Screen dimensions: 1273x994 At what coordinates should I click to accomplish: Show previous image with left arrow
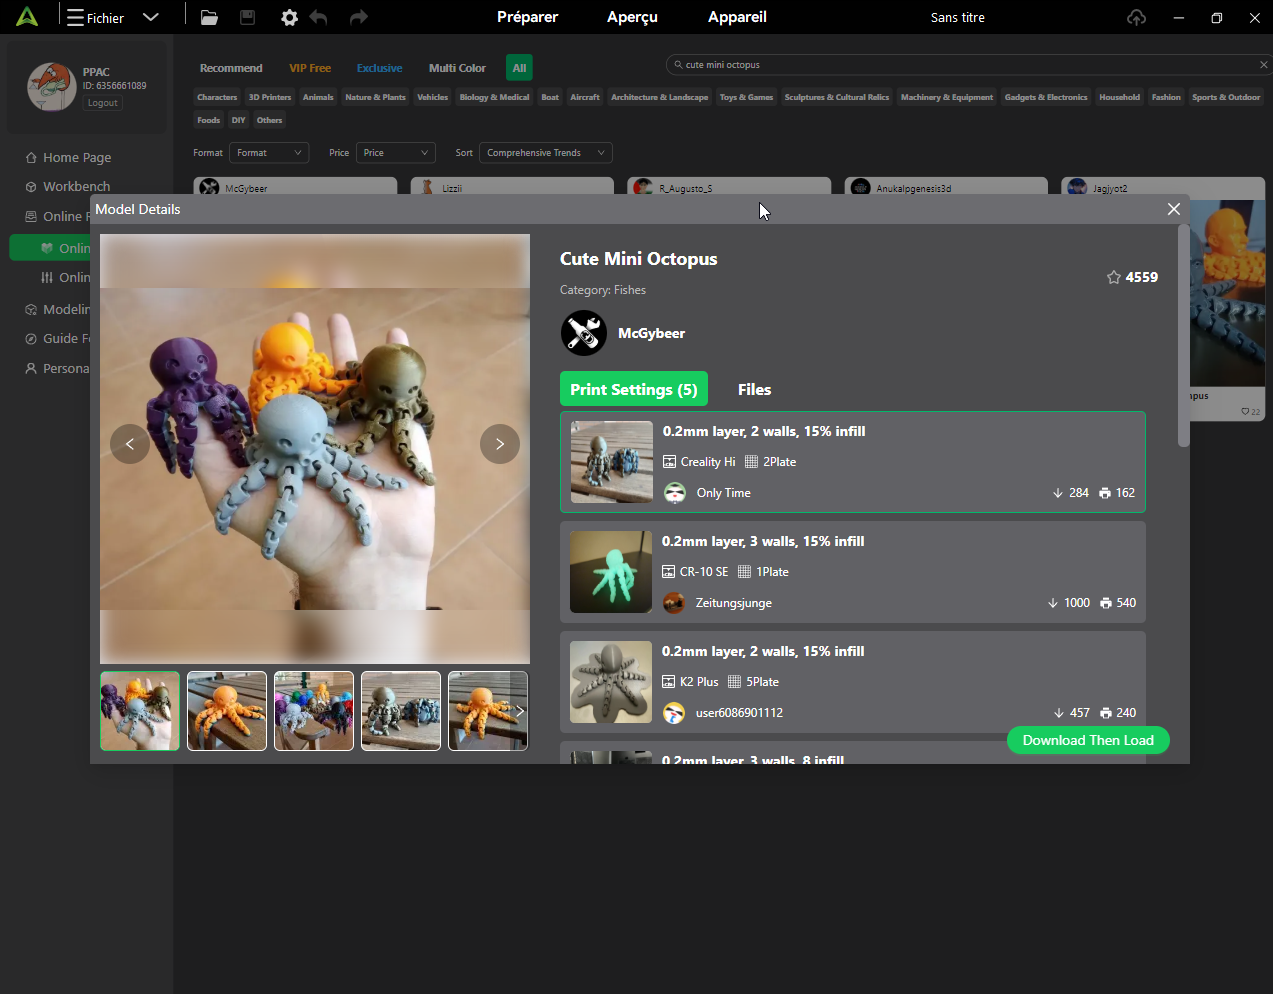[130, 444]
